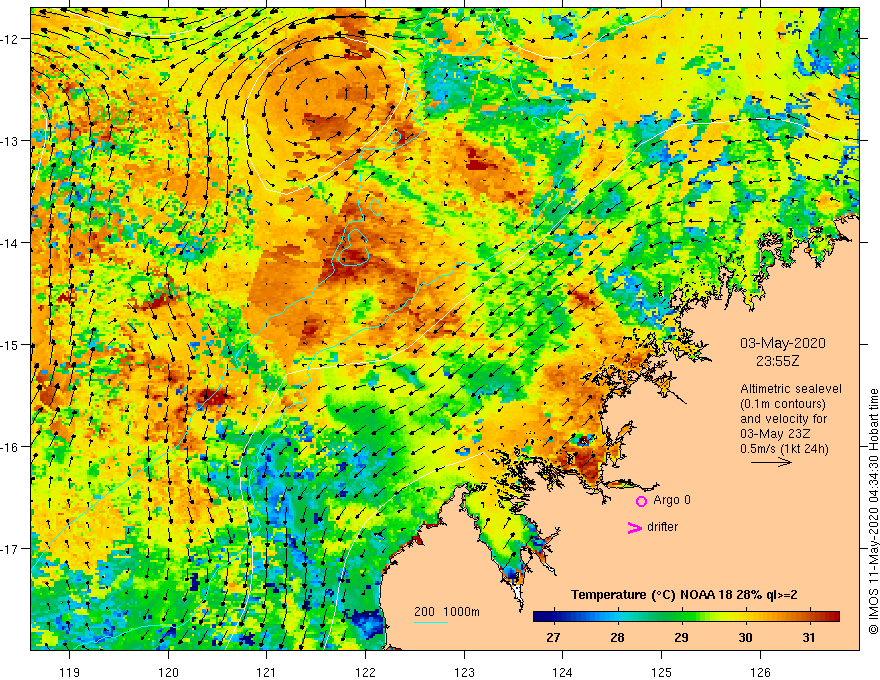Click the '-14' latitude axis label
This screenshot has height=680, width=880.
click(11, 243)
